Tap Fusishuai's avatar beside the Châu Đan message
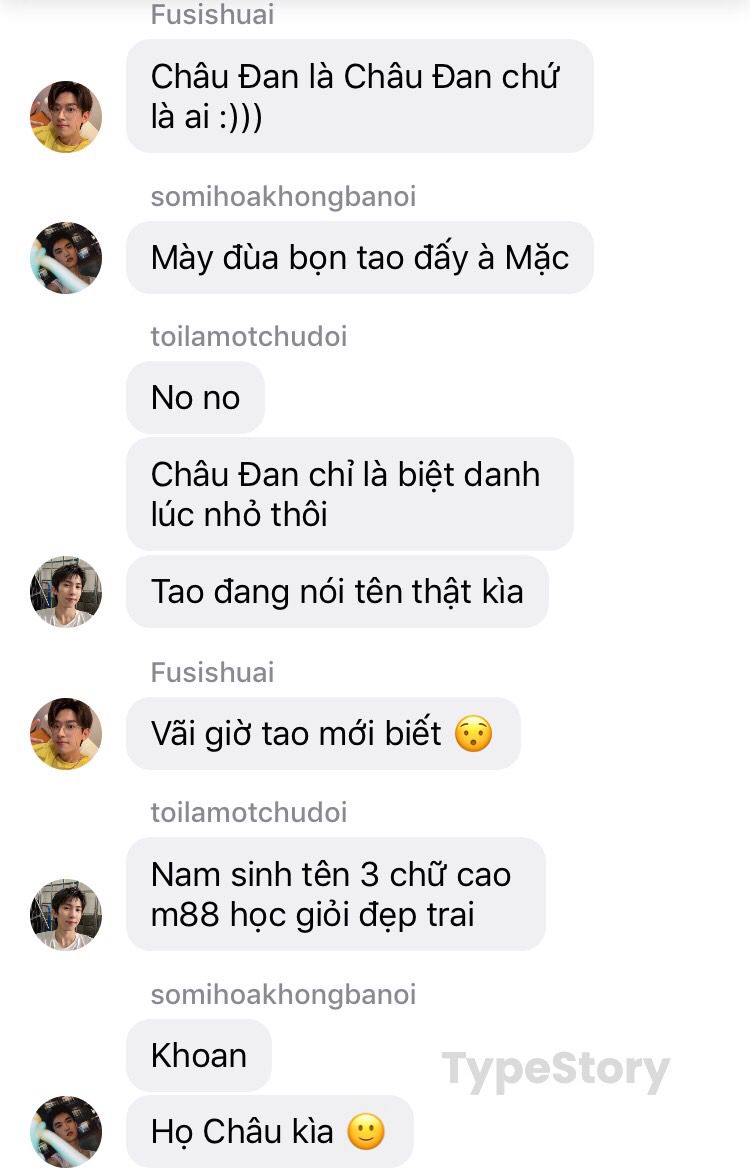This screenshot has height=1171, width=750. [66, 117]
